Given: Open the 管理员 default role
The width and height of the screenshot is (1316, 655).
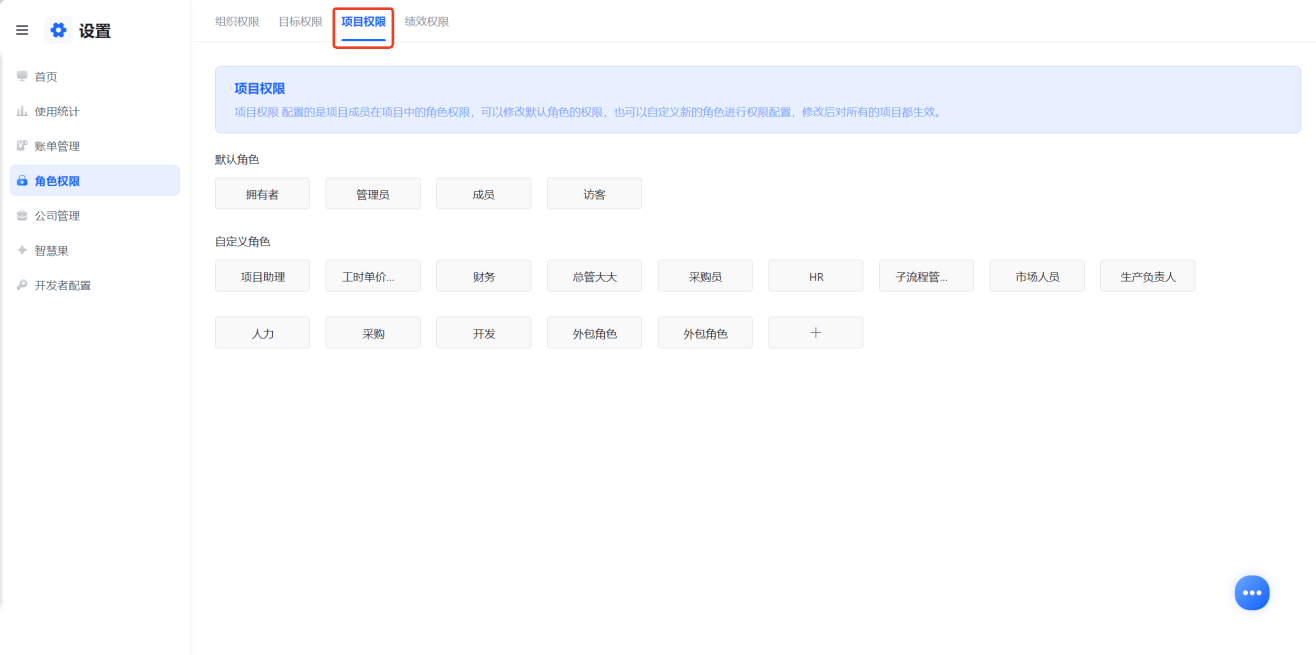Looking at the screenshot, I should [373, 194].
